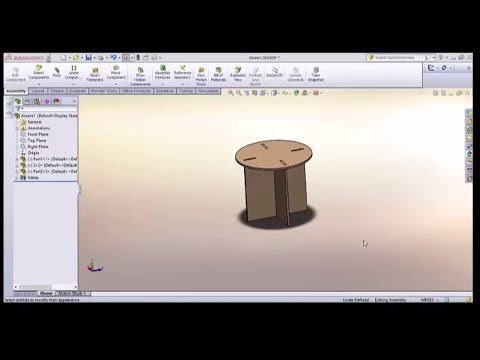This screenshot has height=360, width=480.
Task: Open the DimXpertManager tab icon
Action: click(46, 101)
